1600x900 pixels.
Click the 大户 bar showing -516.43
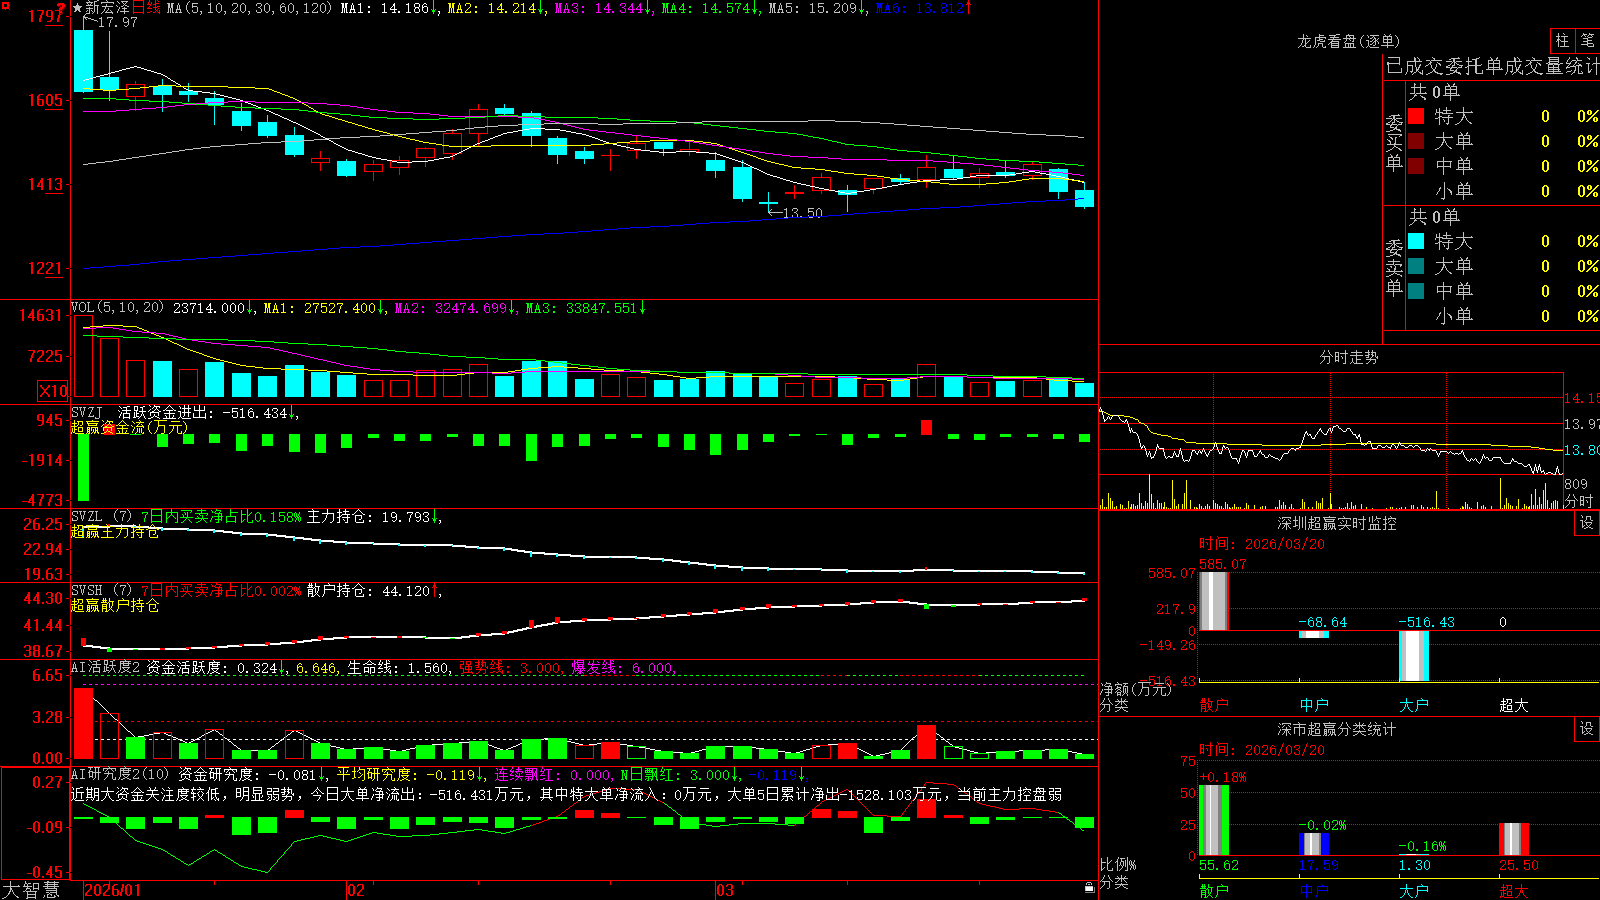point(1414,656)
